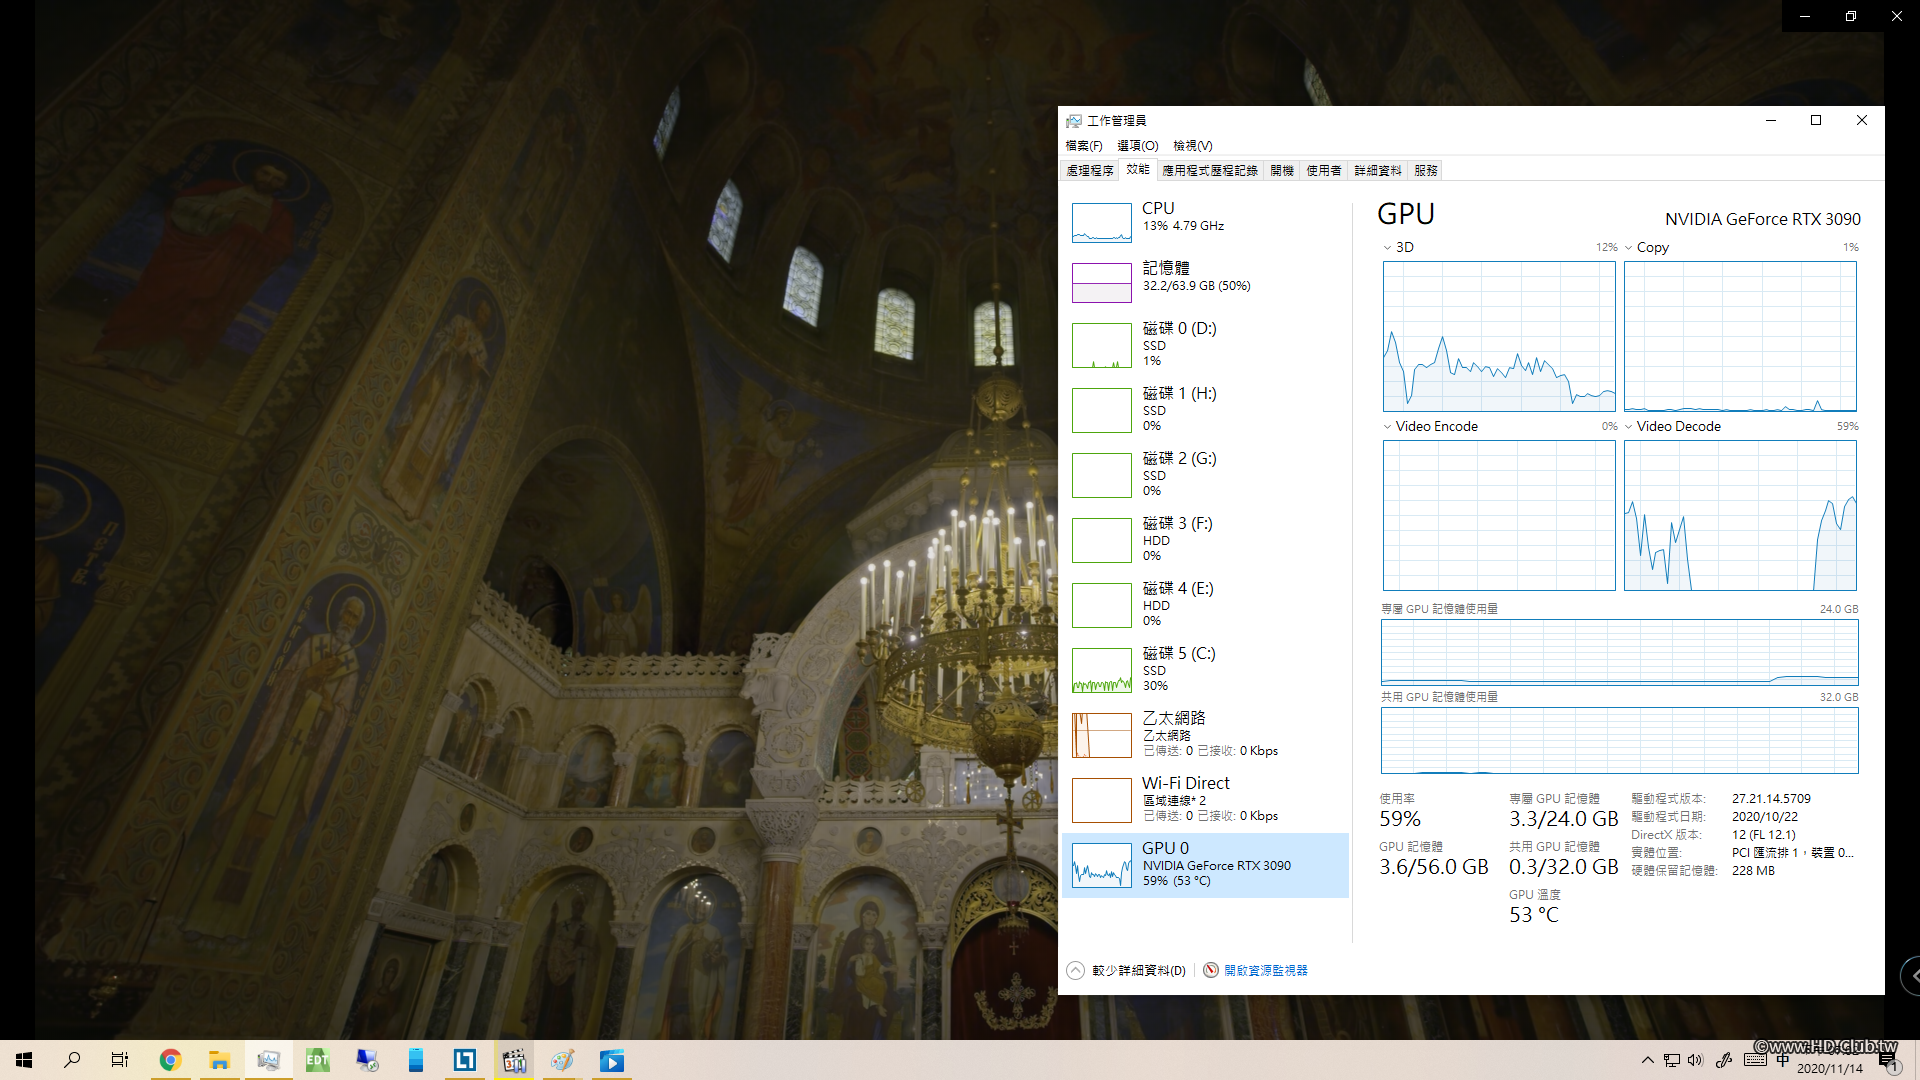Select the CPU usage thumbnail graph

(x=1101, y=223)
